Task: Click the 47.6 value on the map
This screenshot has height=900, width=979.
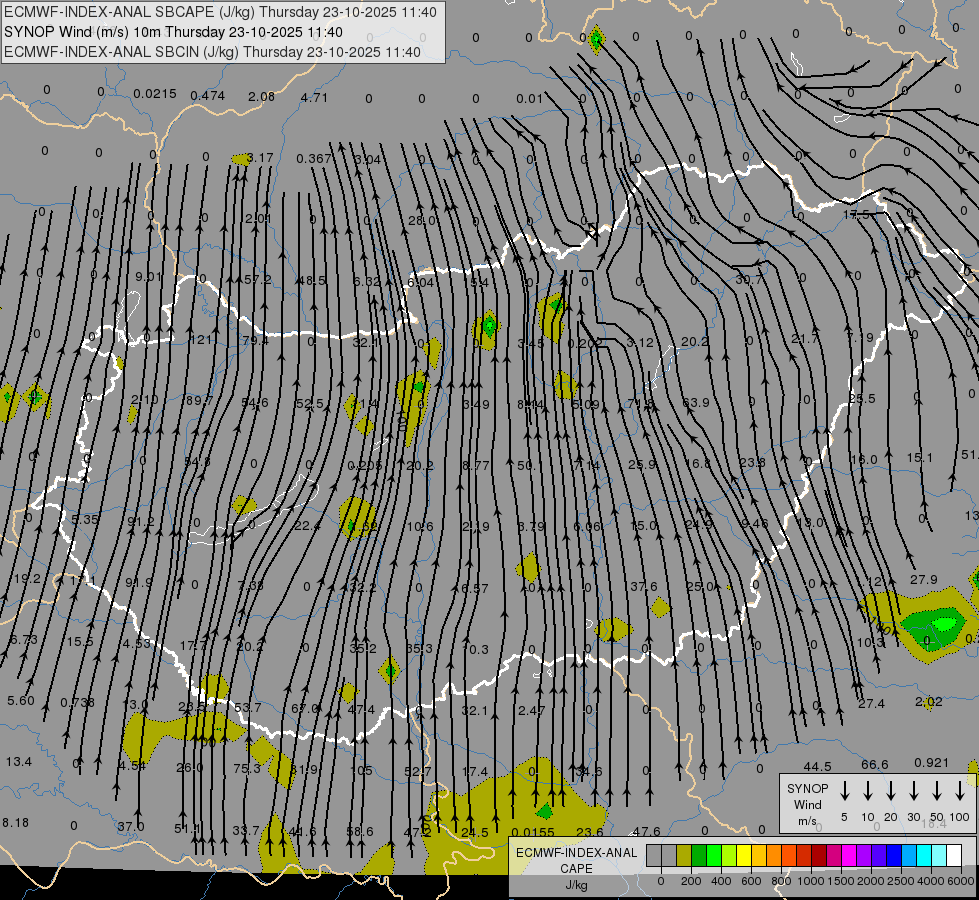Action: [646, 831]
